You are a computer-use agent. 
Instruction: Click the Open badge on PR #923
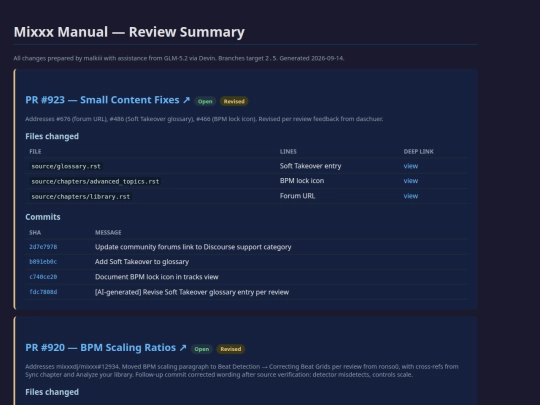(x=205, y=101)
